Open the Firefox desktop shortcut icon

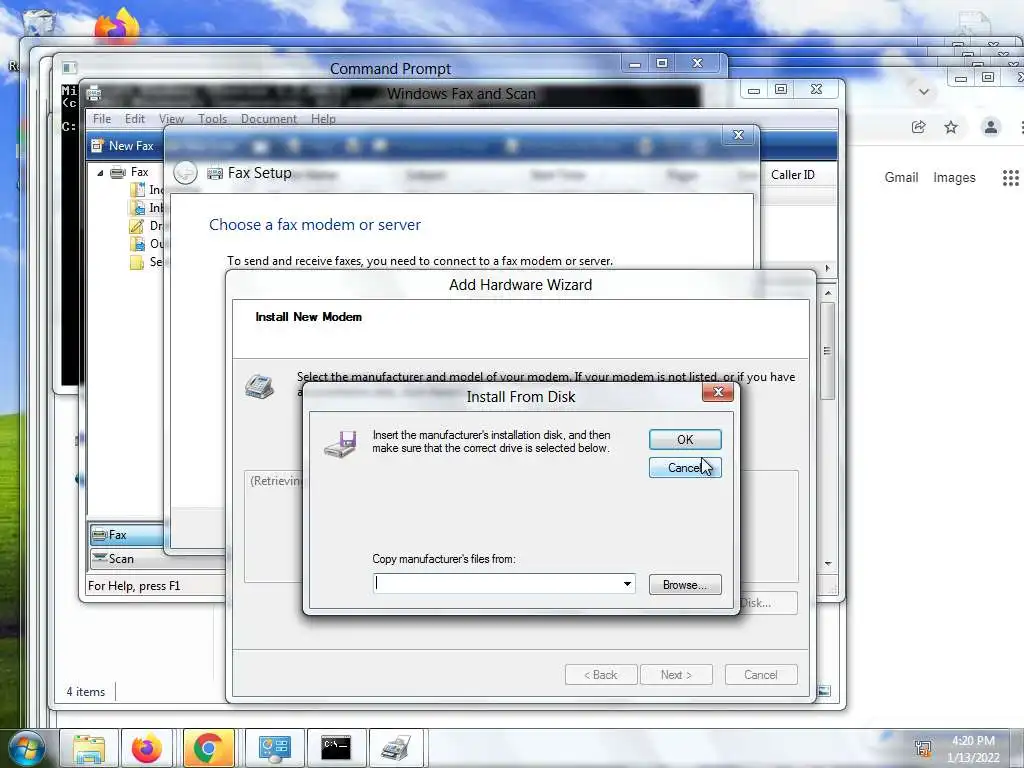pyautogui.click(x=117, y=26)
